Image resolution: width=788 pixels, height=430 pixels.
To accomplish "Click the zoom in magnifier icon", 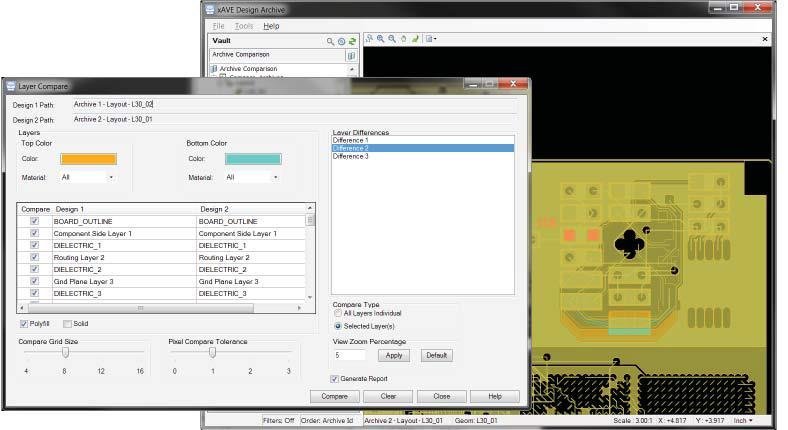I will click(x=380, y=39).
